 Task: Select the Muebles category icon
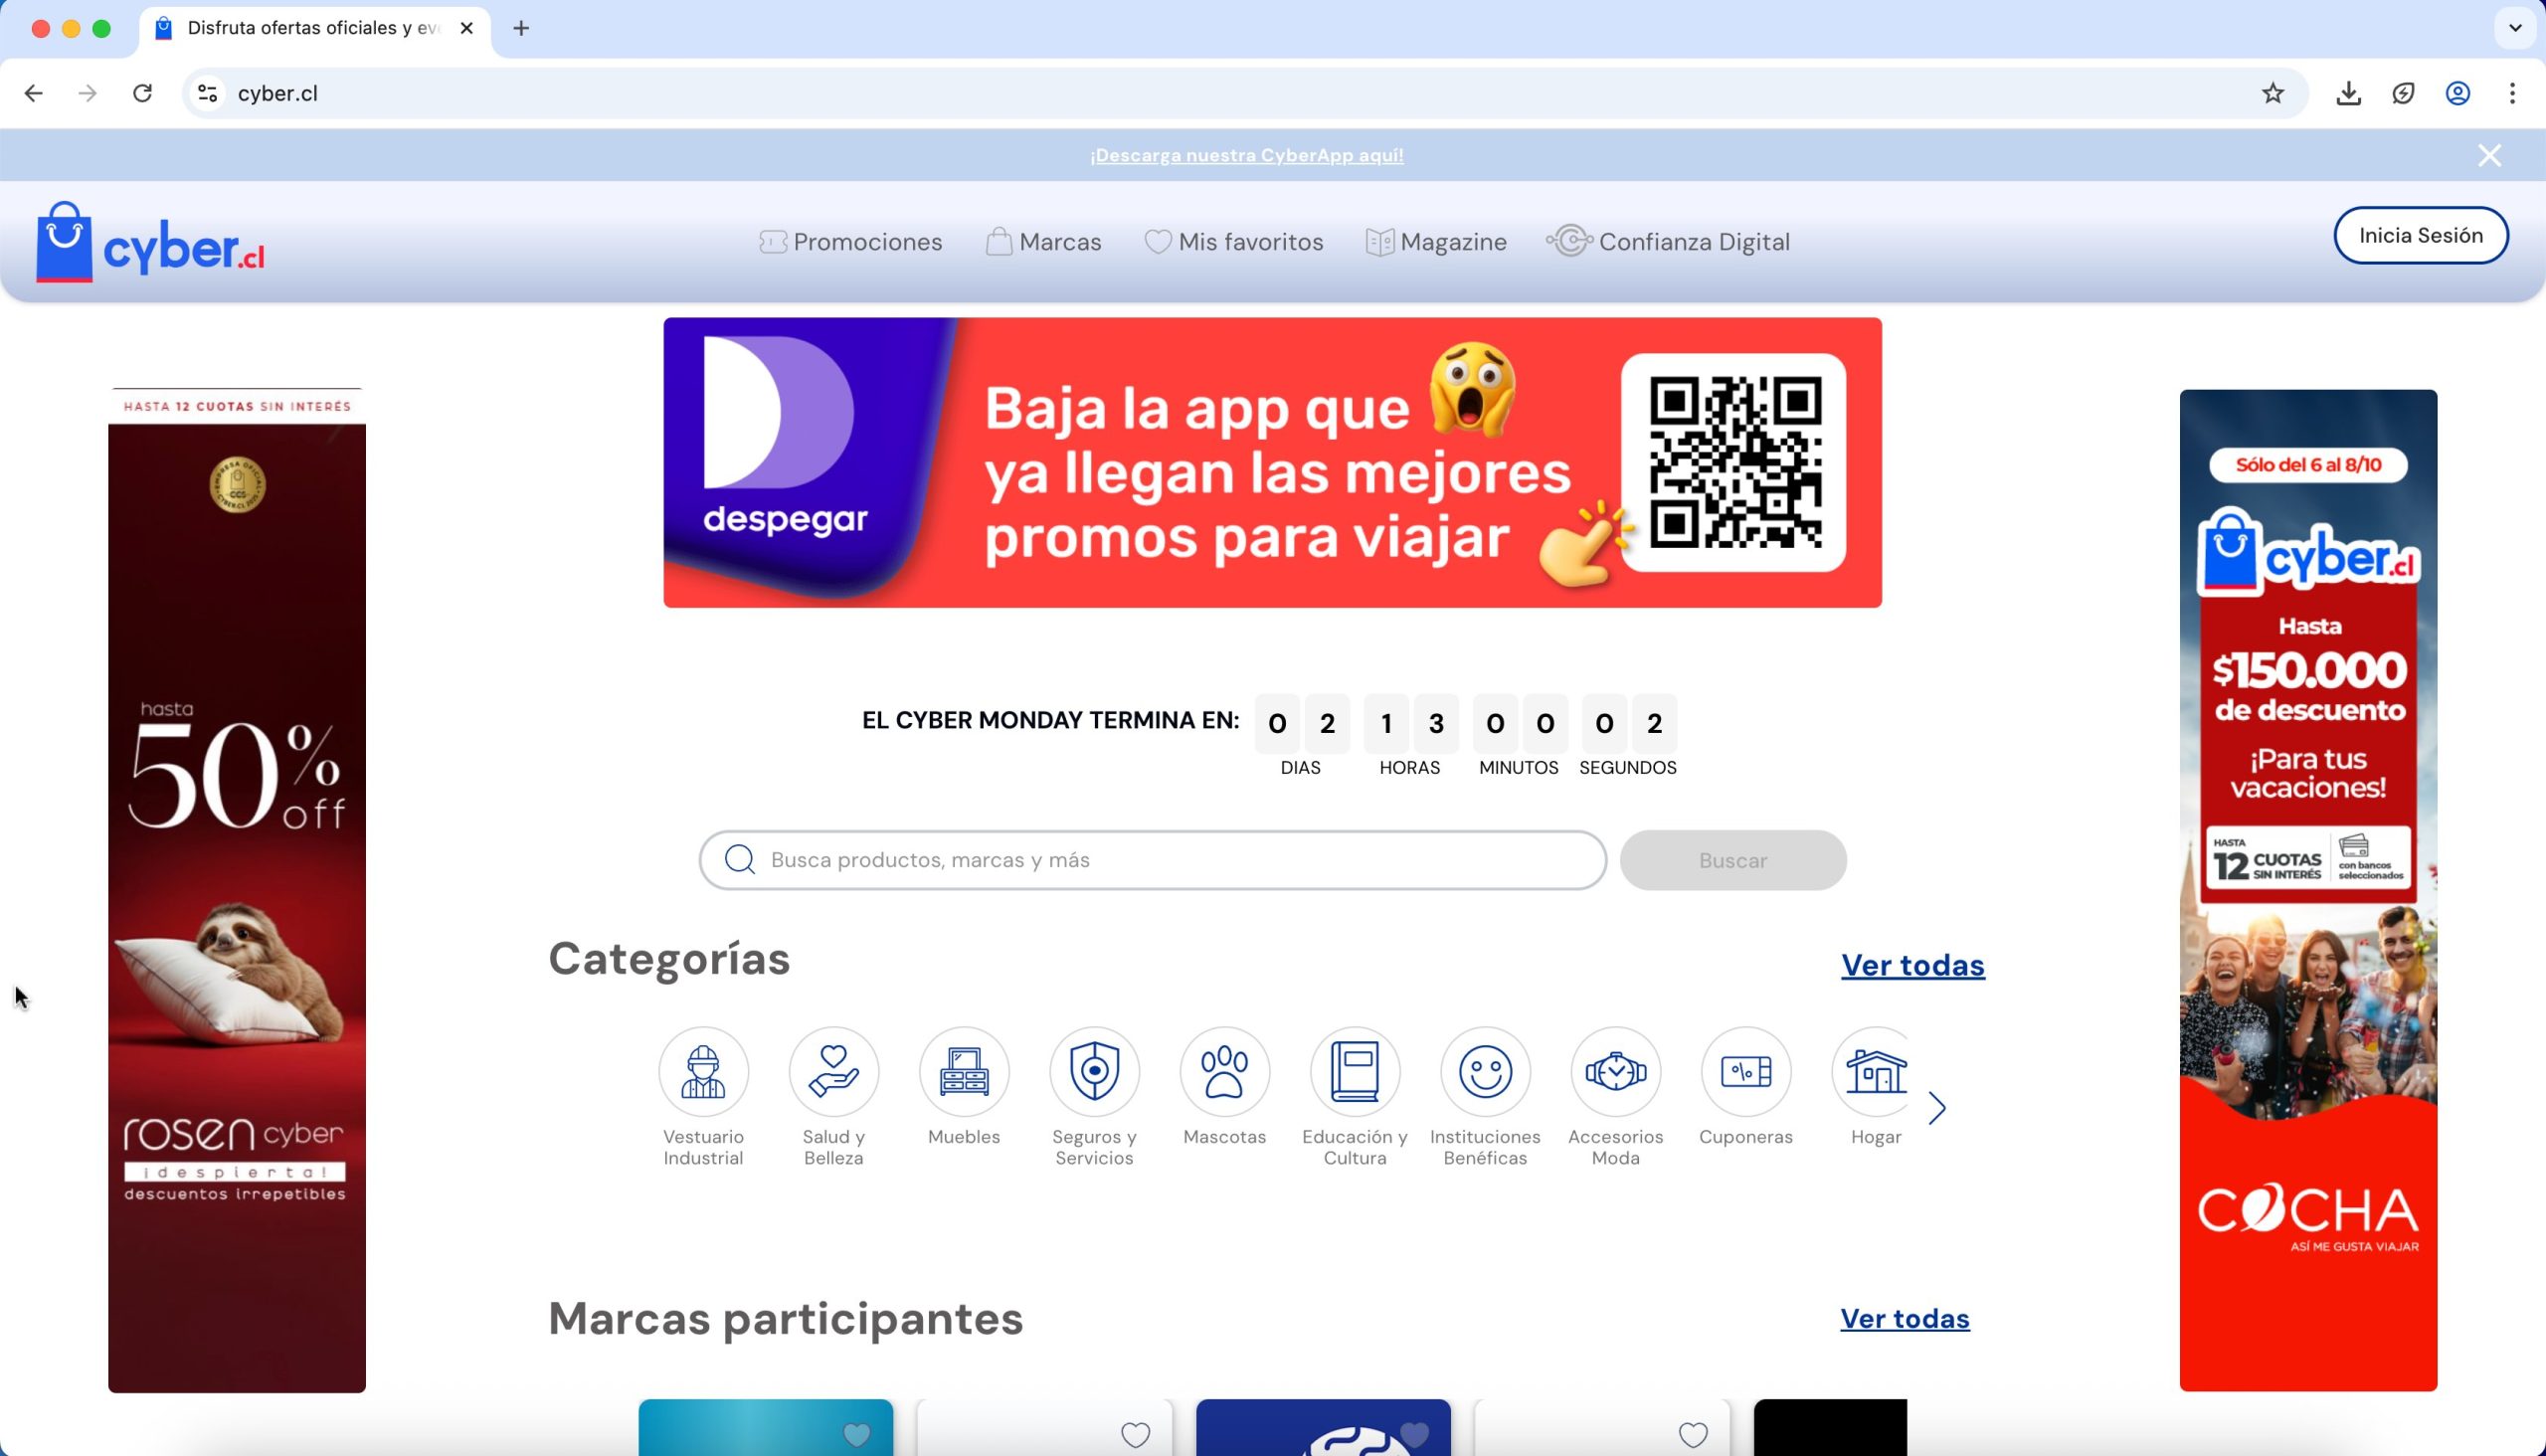pyautogui.click(x=963, y=1071)
